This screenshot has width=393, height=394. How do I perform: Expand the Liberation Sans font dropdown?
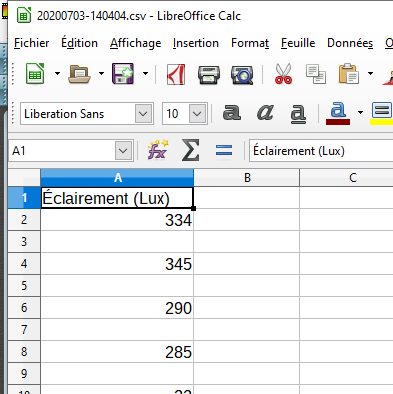click(143, 114)
